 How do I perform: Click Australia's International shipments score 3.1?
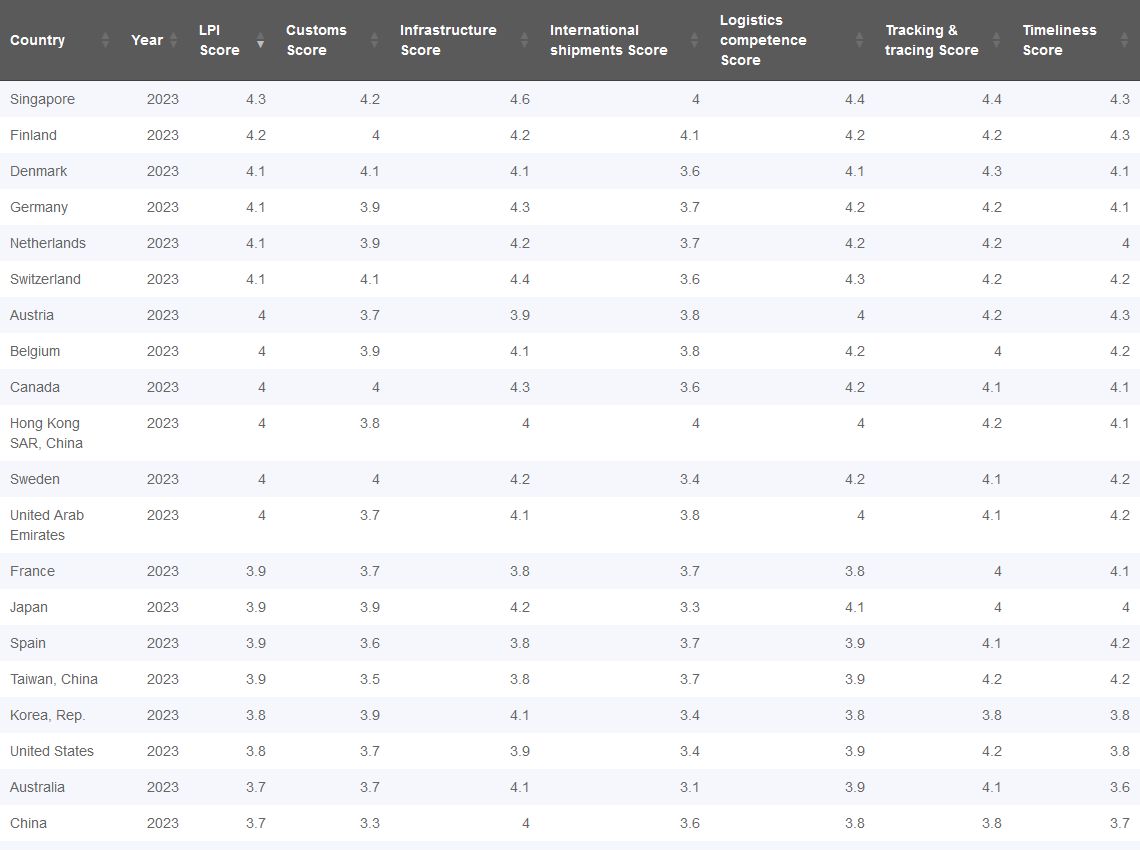(689, 787)
